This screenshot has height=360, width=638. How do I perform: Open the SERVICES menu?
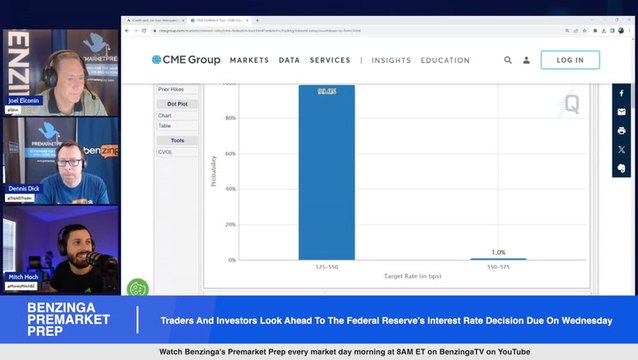pyautogui.click(x=330, y=60)
